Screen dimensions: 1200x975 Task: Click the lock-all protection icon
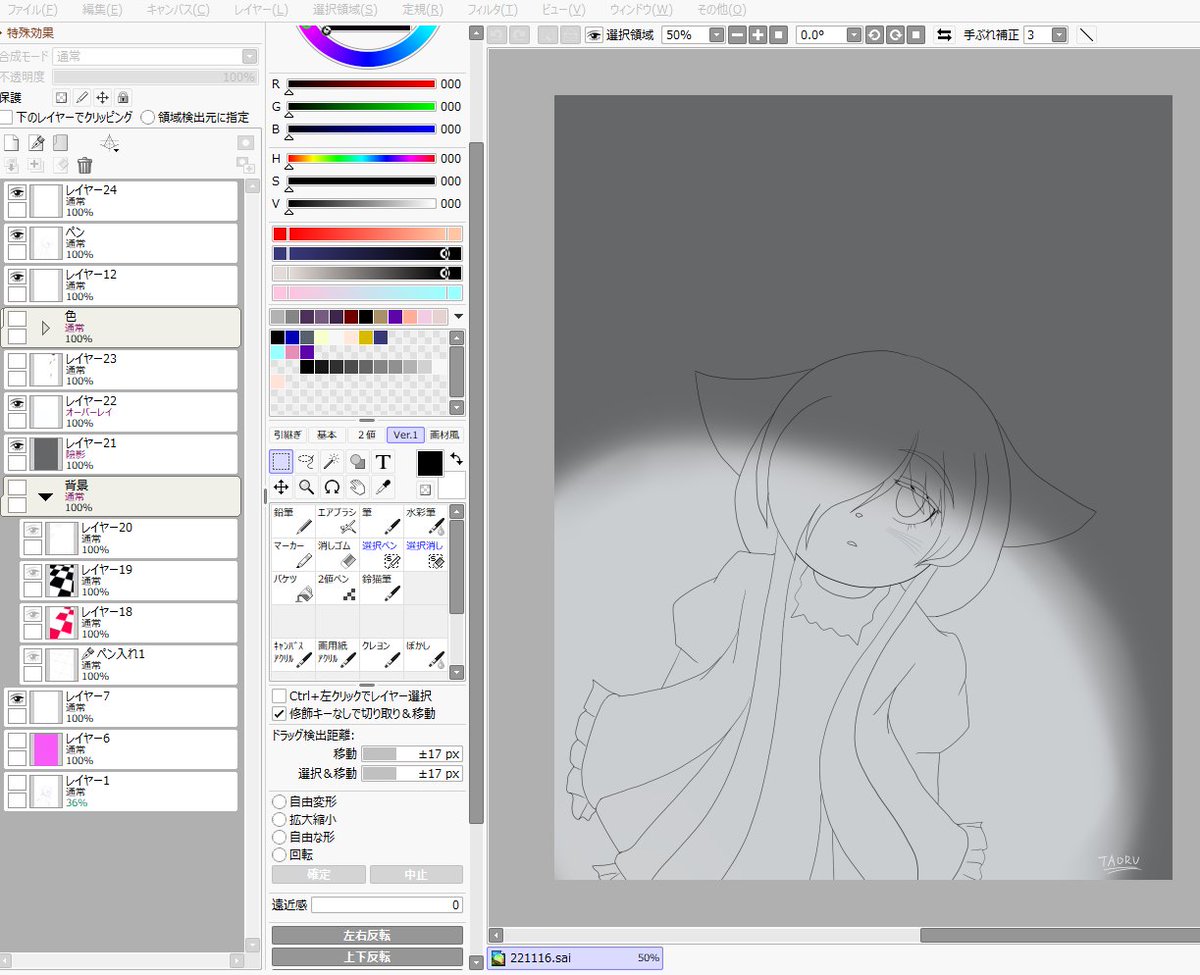tap(122, 98)
